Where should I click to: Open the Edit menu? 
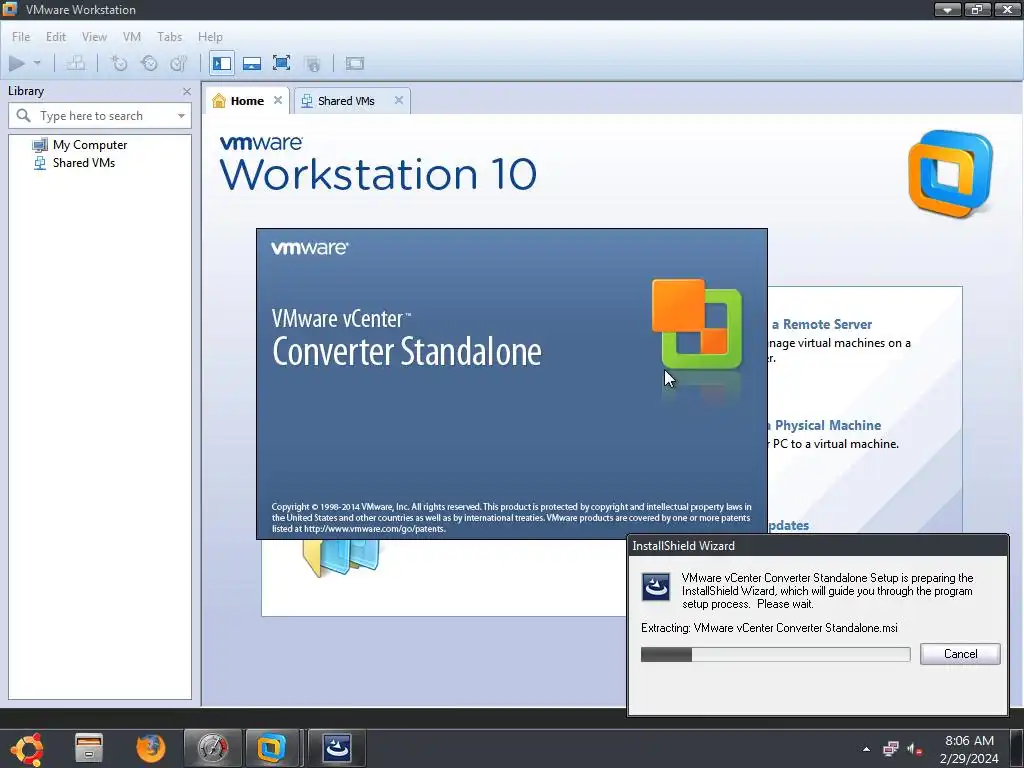tap(56, 37)
